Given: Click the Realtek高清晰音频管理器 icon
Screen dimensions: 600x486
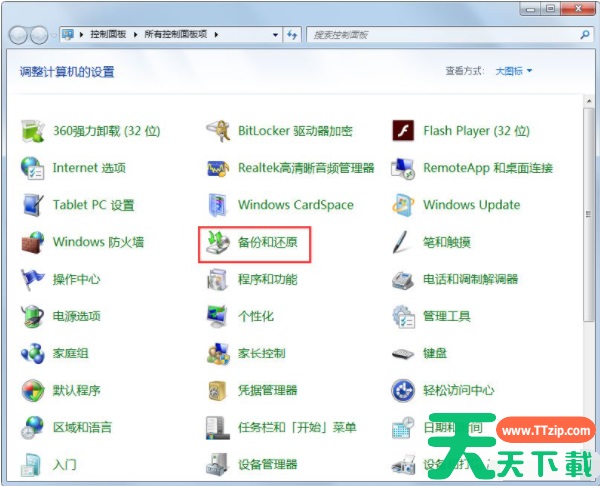Looking at the screenshot, I should point(219,168).
